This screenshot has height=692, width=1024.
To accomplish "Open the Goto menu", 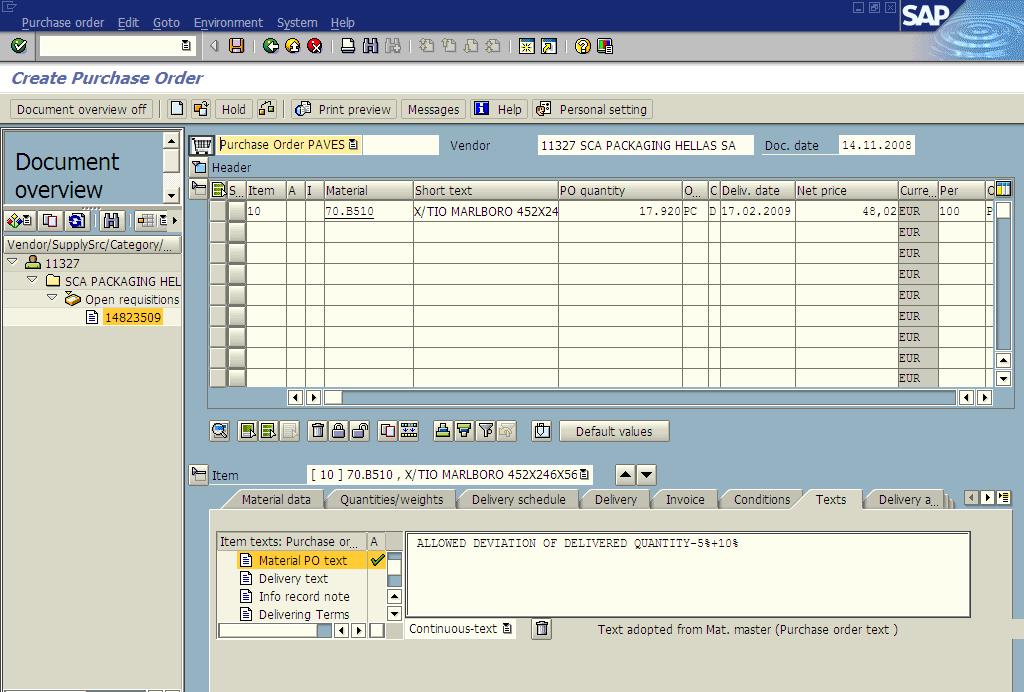I will (166, 23).
